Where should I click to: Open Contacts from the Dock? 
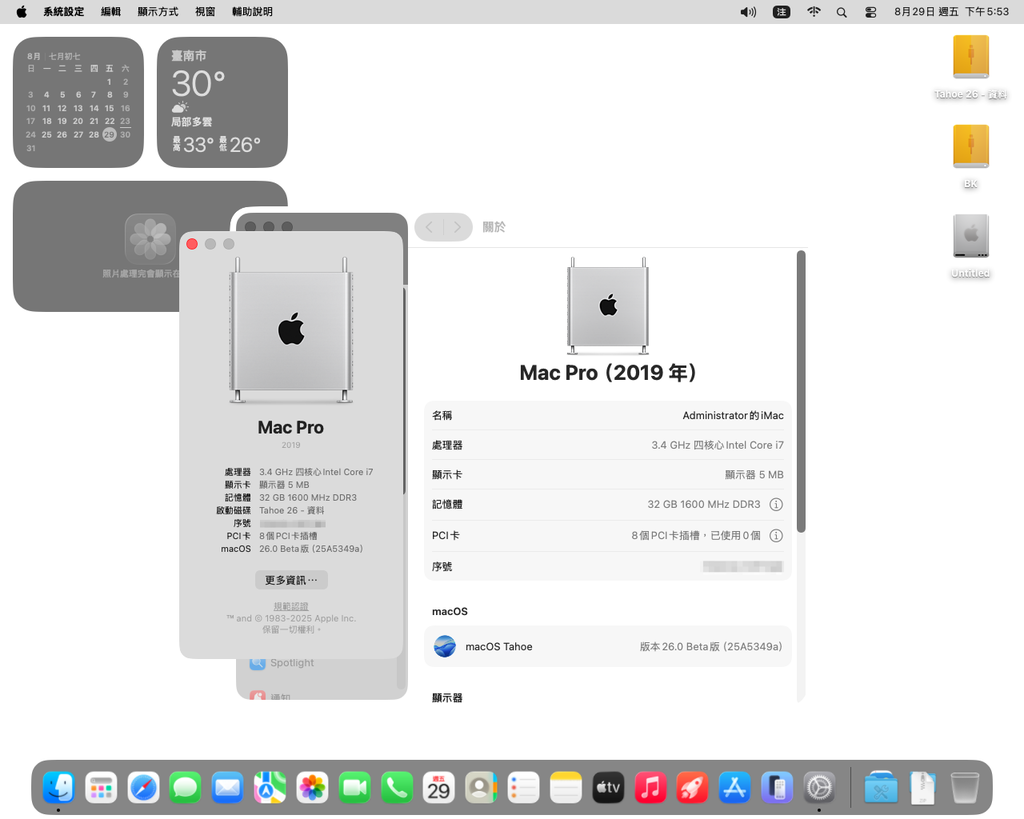pos(481,787)
